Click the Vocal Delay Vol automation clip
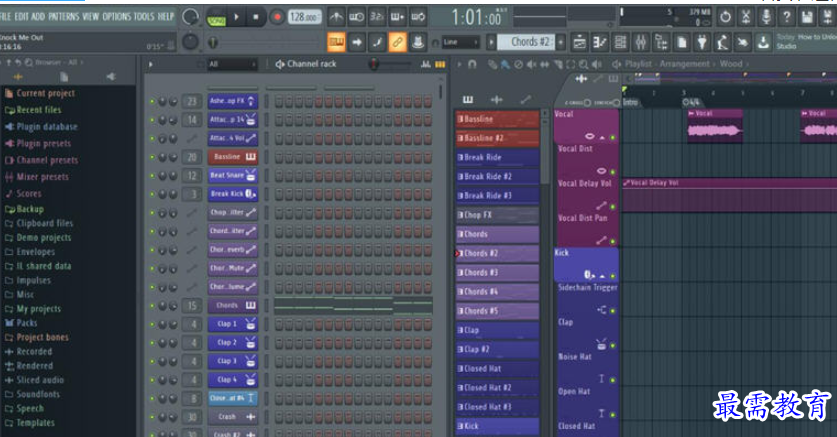Image resolution: width=837 pixels, height=437 pixels. 730,195
